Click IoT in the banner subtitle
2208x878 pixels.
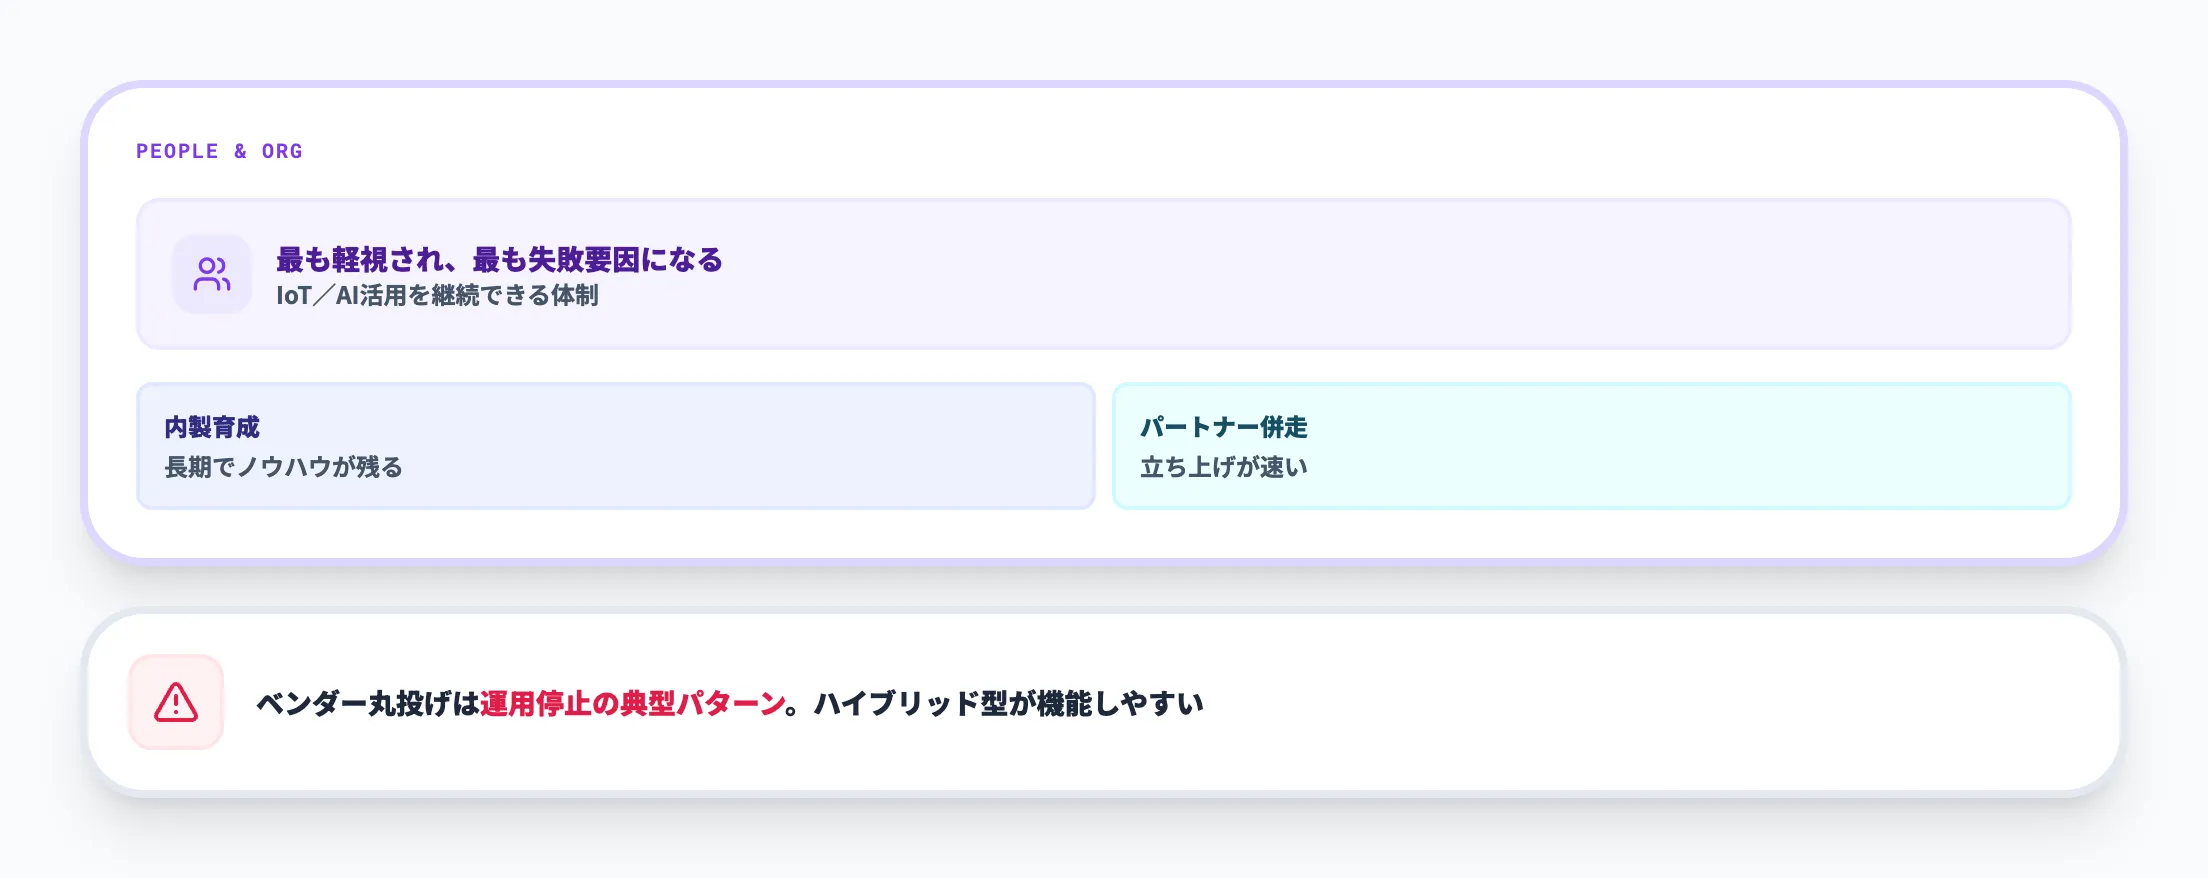[294, 296]
